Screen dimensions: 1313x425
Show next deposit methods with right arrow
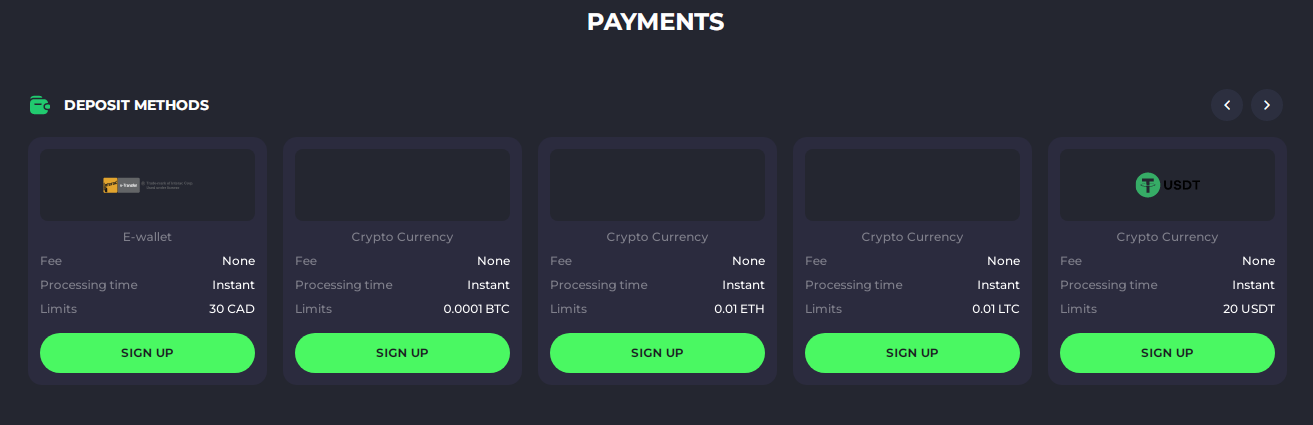1267,105
